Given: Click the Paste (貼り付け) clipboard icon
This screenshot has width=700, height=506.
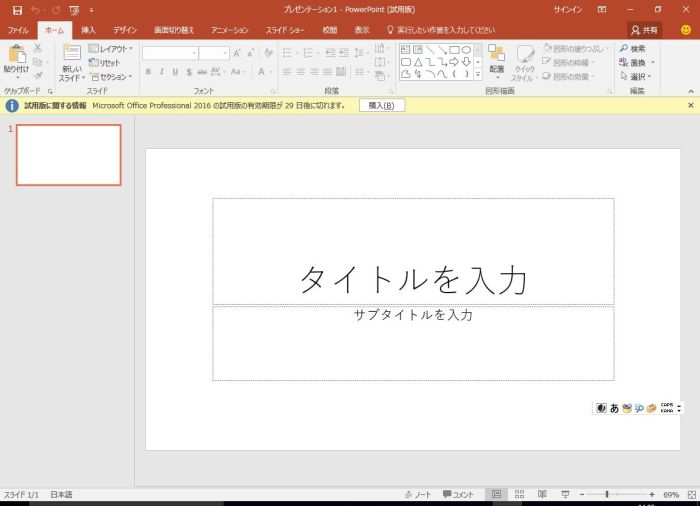Looking at the screenshot, I should (x=15, y=54).
